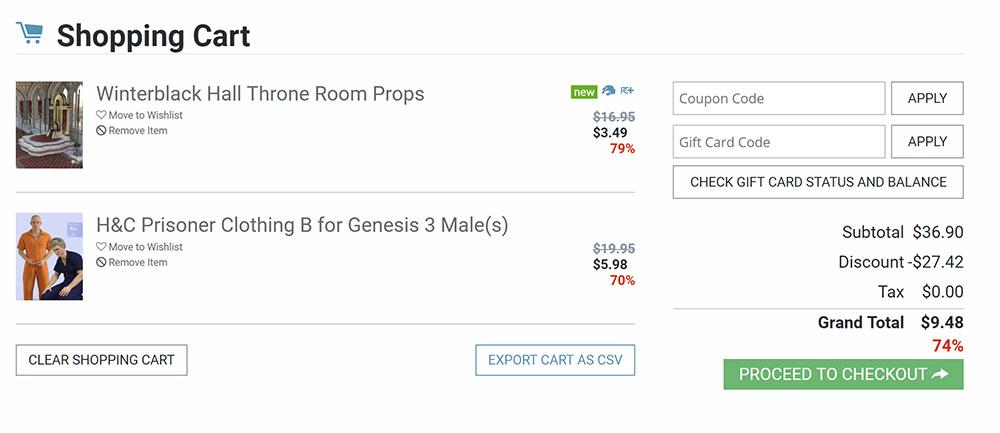The image size is (1000, 433).
Task: Click the green 'new' badge
Action: (x=584, y=92)
